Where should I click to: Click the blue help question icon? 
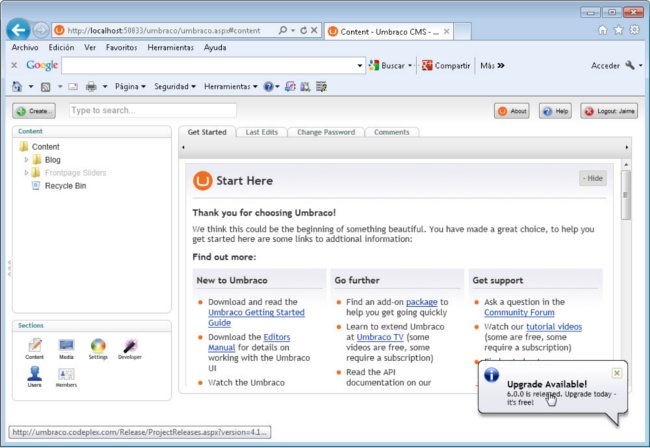pyautogui.click(x=269, y=87)
